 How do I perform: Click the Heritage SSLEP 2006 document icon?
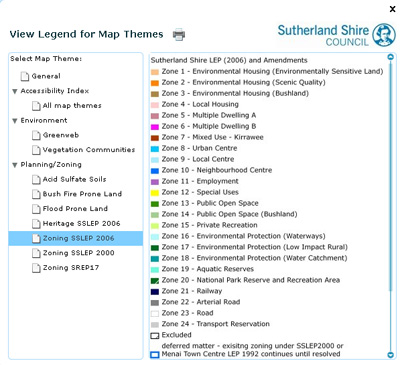coord(36,223)
